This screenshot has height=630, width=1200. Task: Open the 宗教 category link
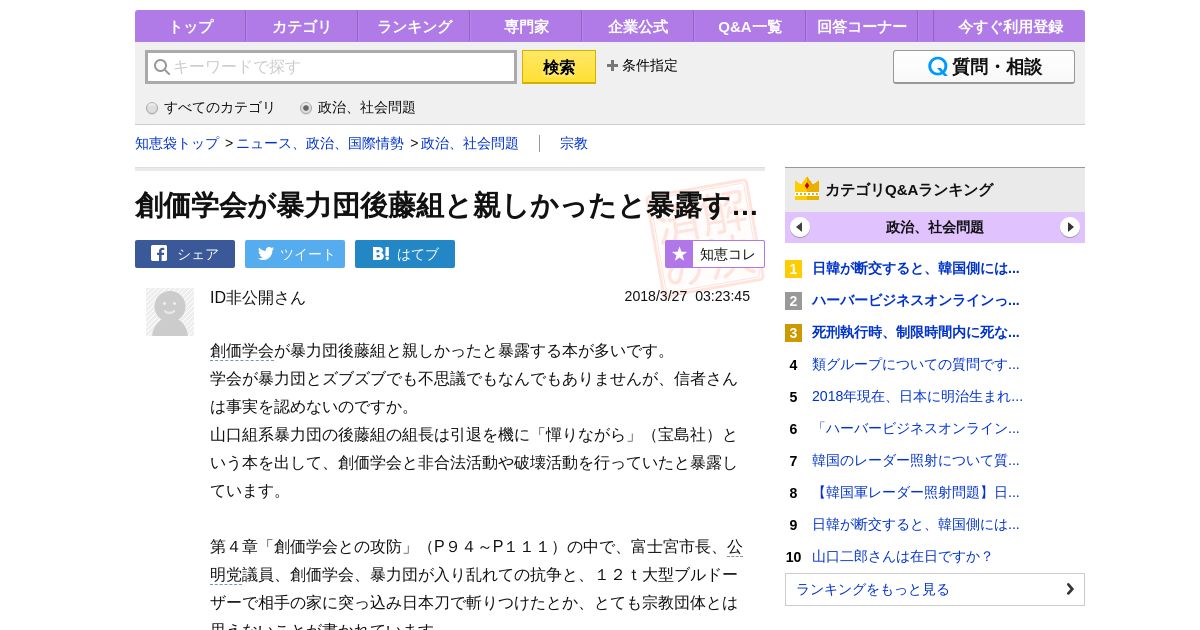pos(574,143)
